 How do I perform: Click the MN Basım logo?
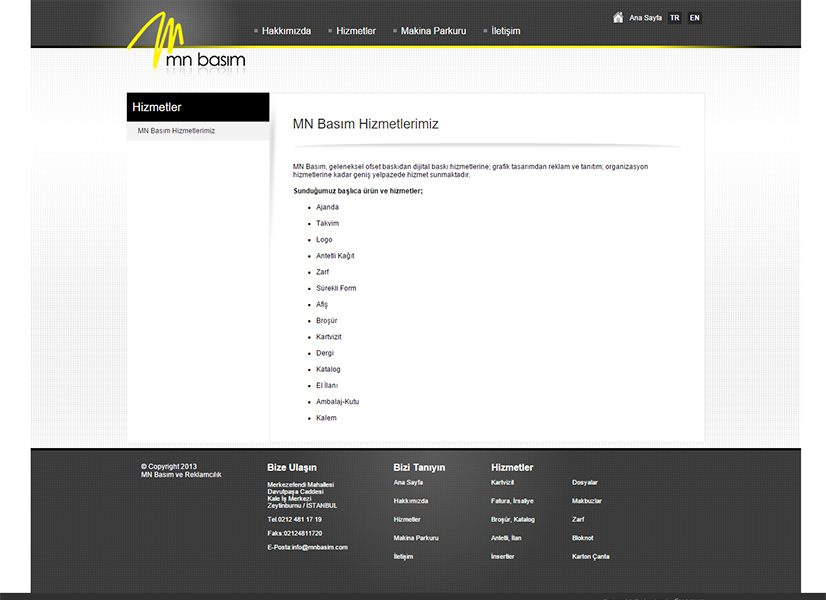187,45
